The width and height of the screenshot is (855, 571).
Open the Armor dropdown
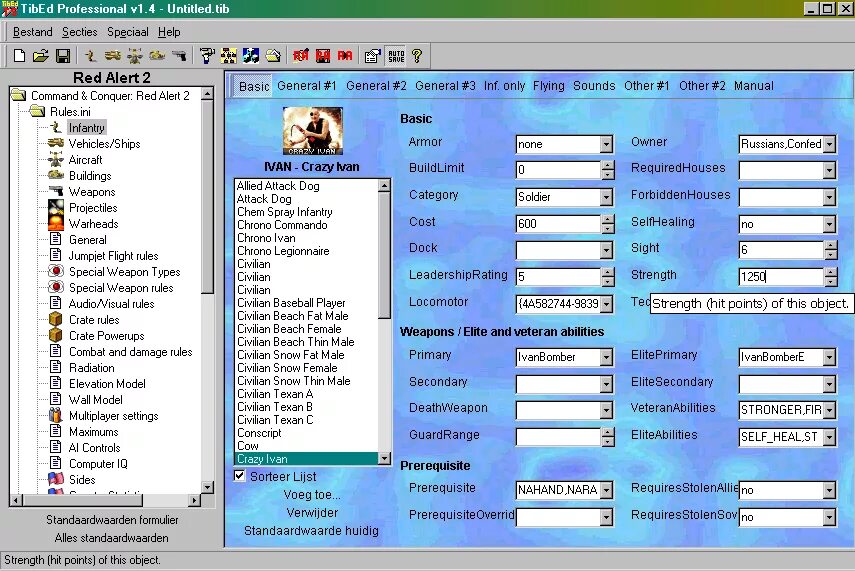(x=606, y=144)
